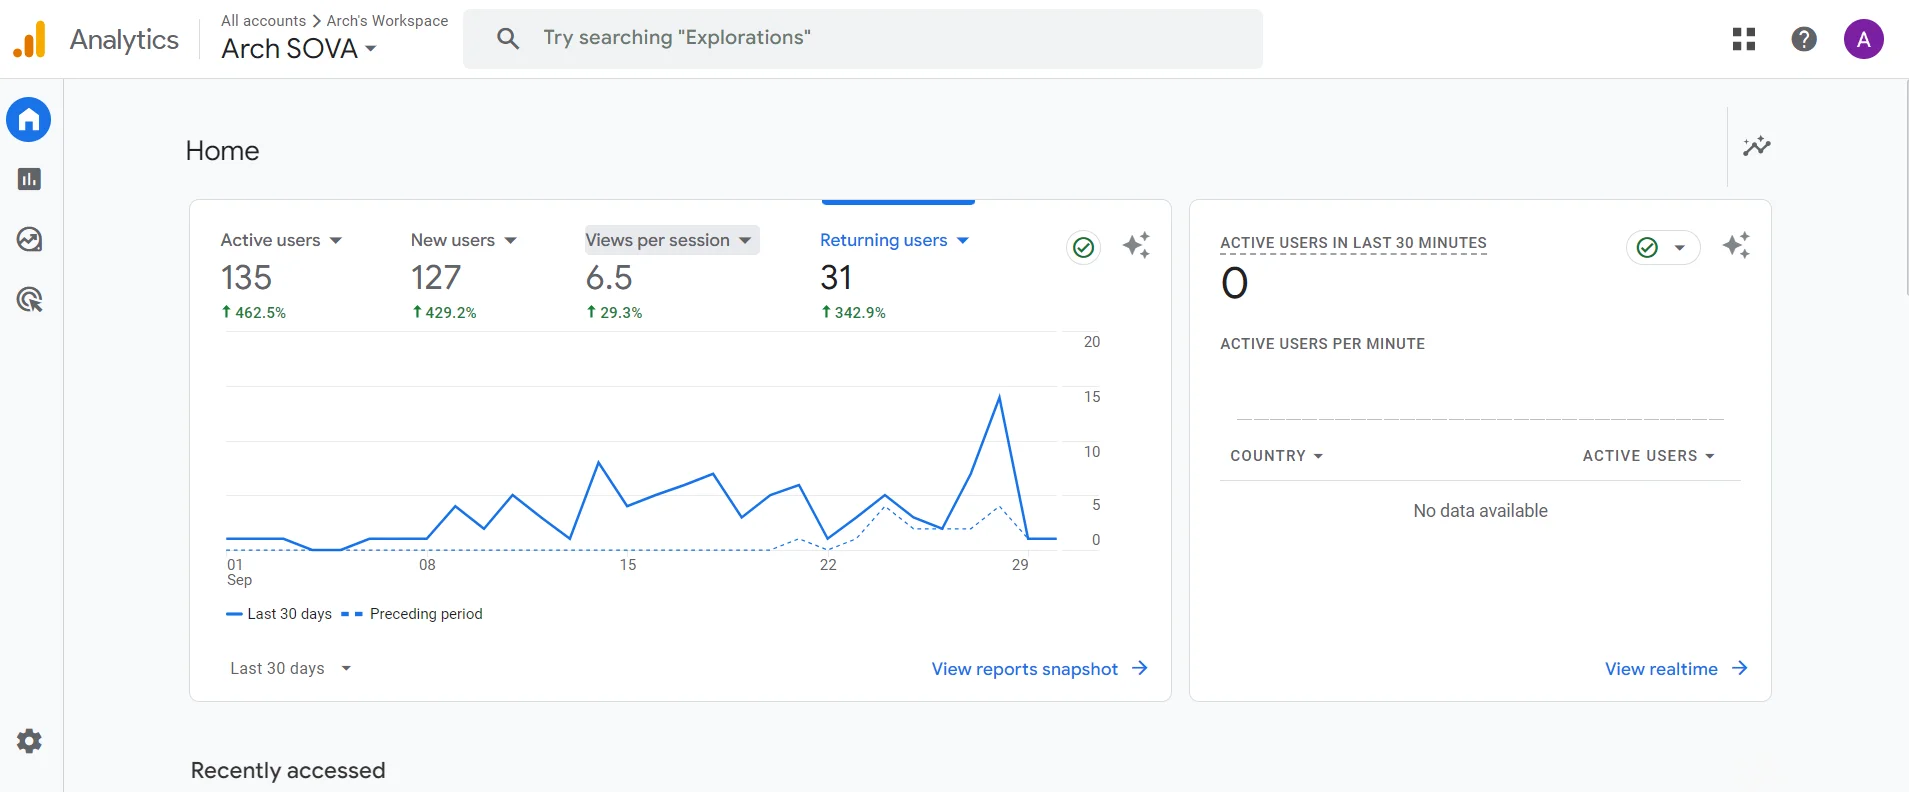Open the Arch SOVA property selector
This screenshot has height=792, width=1909.
coord(299,48)
